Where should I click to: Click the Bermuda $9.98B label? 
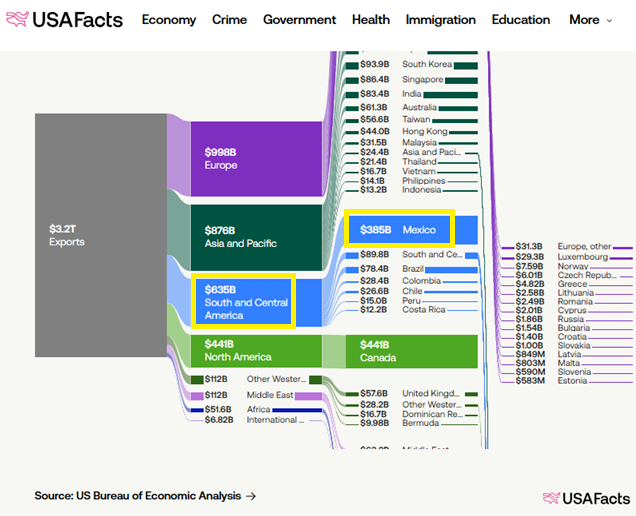400,423
